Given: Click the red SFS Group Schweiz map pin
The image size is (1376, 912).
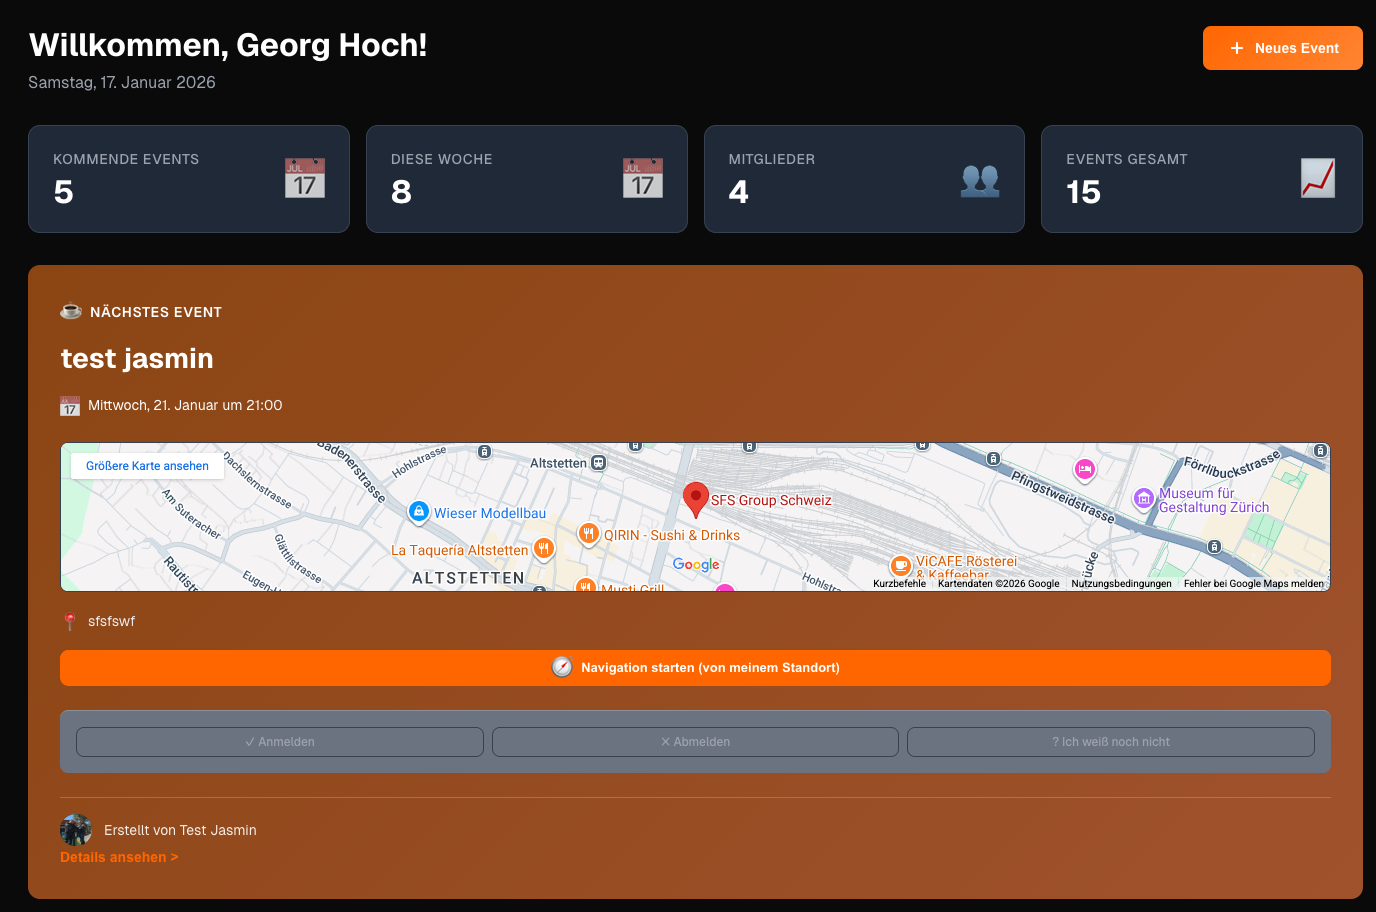Looking at the screenshot, I should (x=696, y=497).
